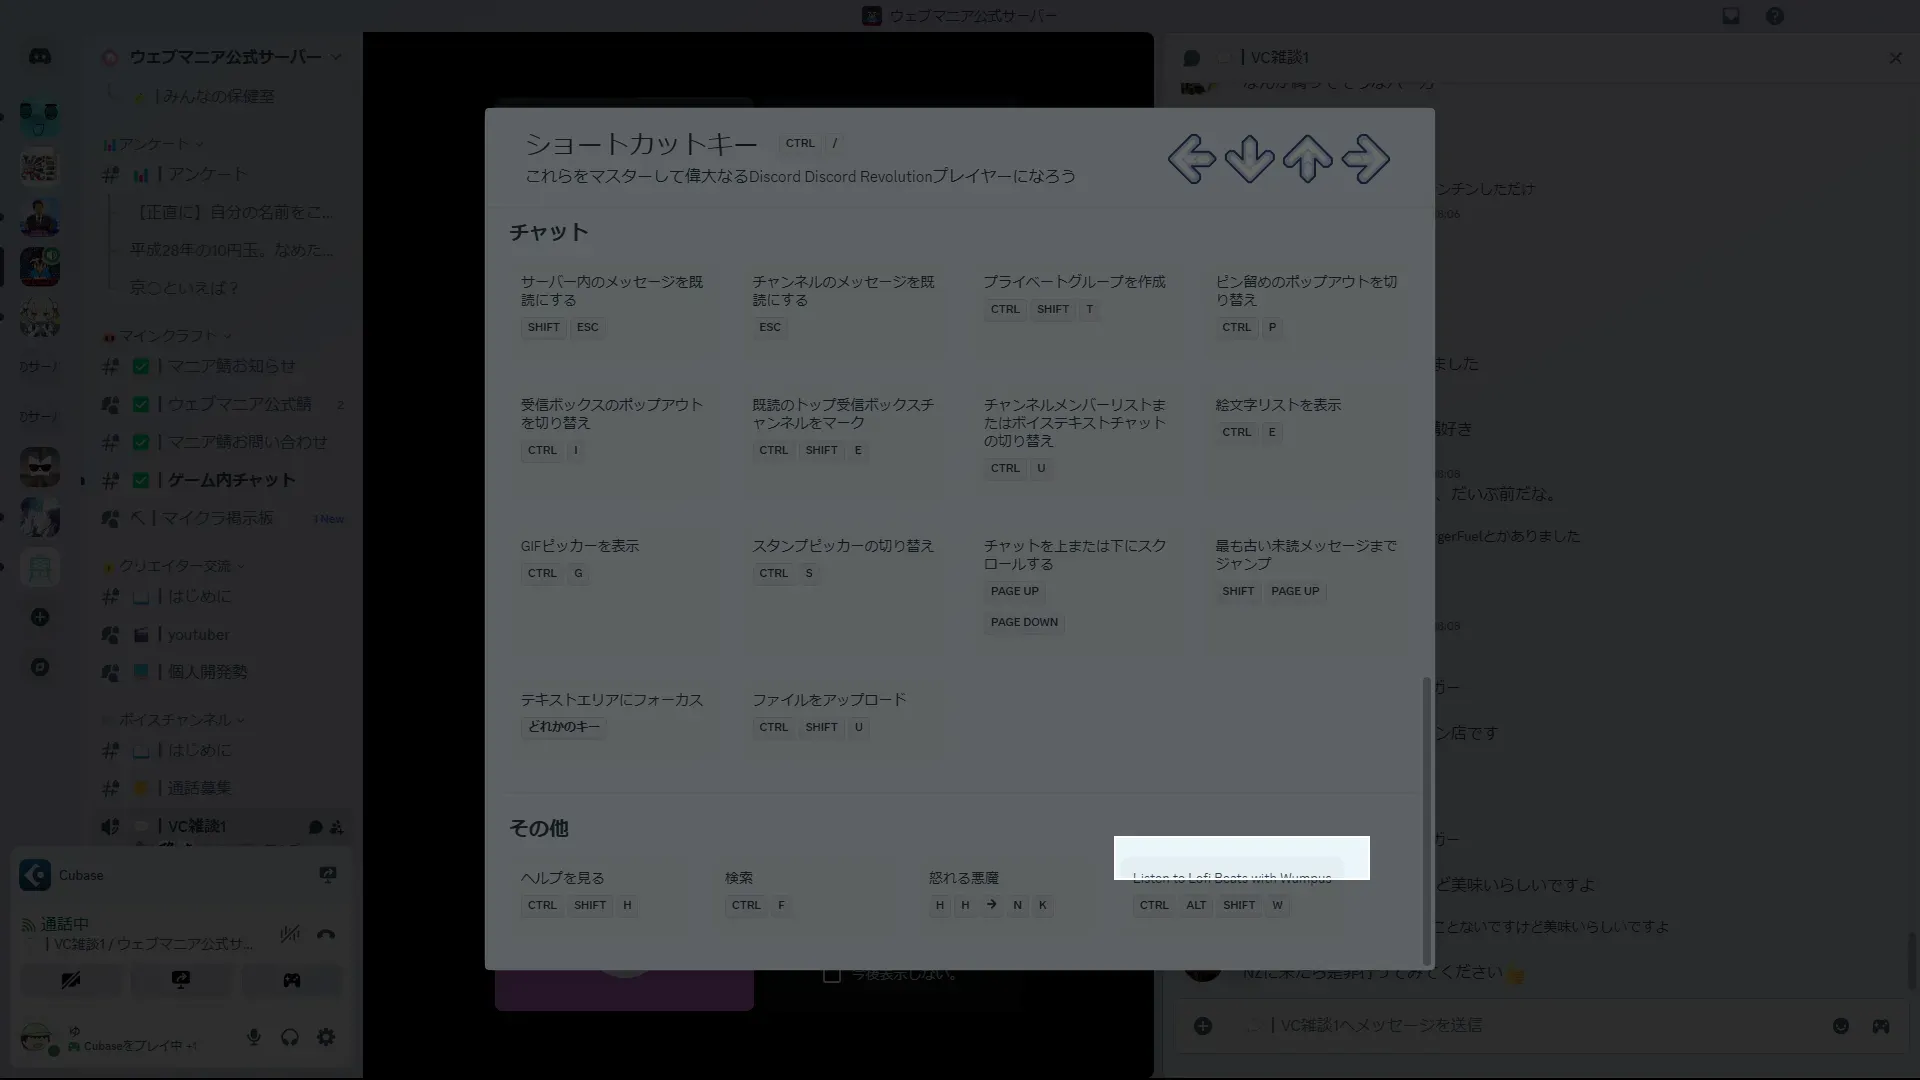Click the disconnect call phone icon
The height and width of the screenshot is (1080, 1920).
pos(326,935)
